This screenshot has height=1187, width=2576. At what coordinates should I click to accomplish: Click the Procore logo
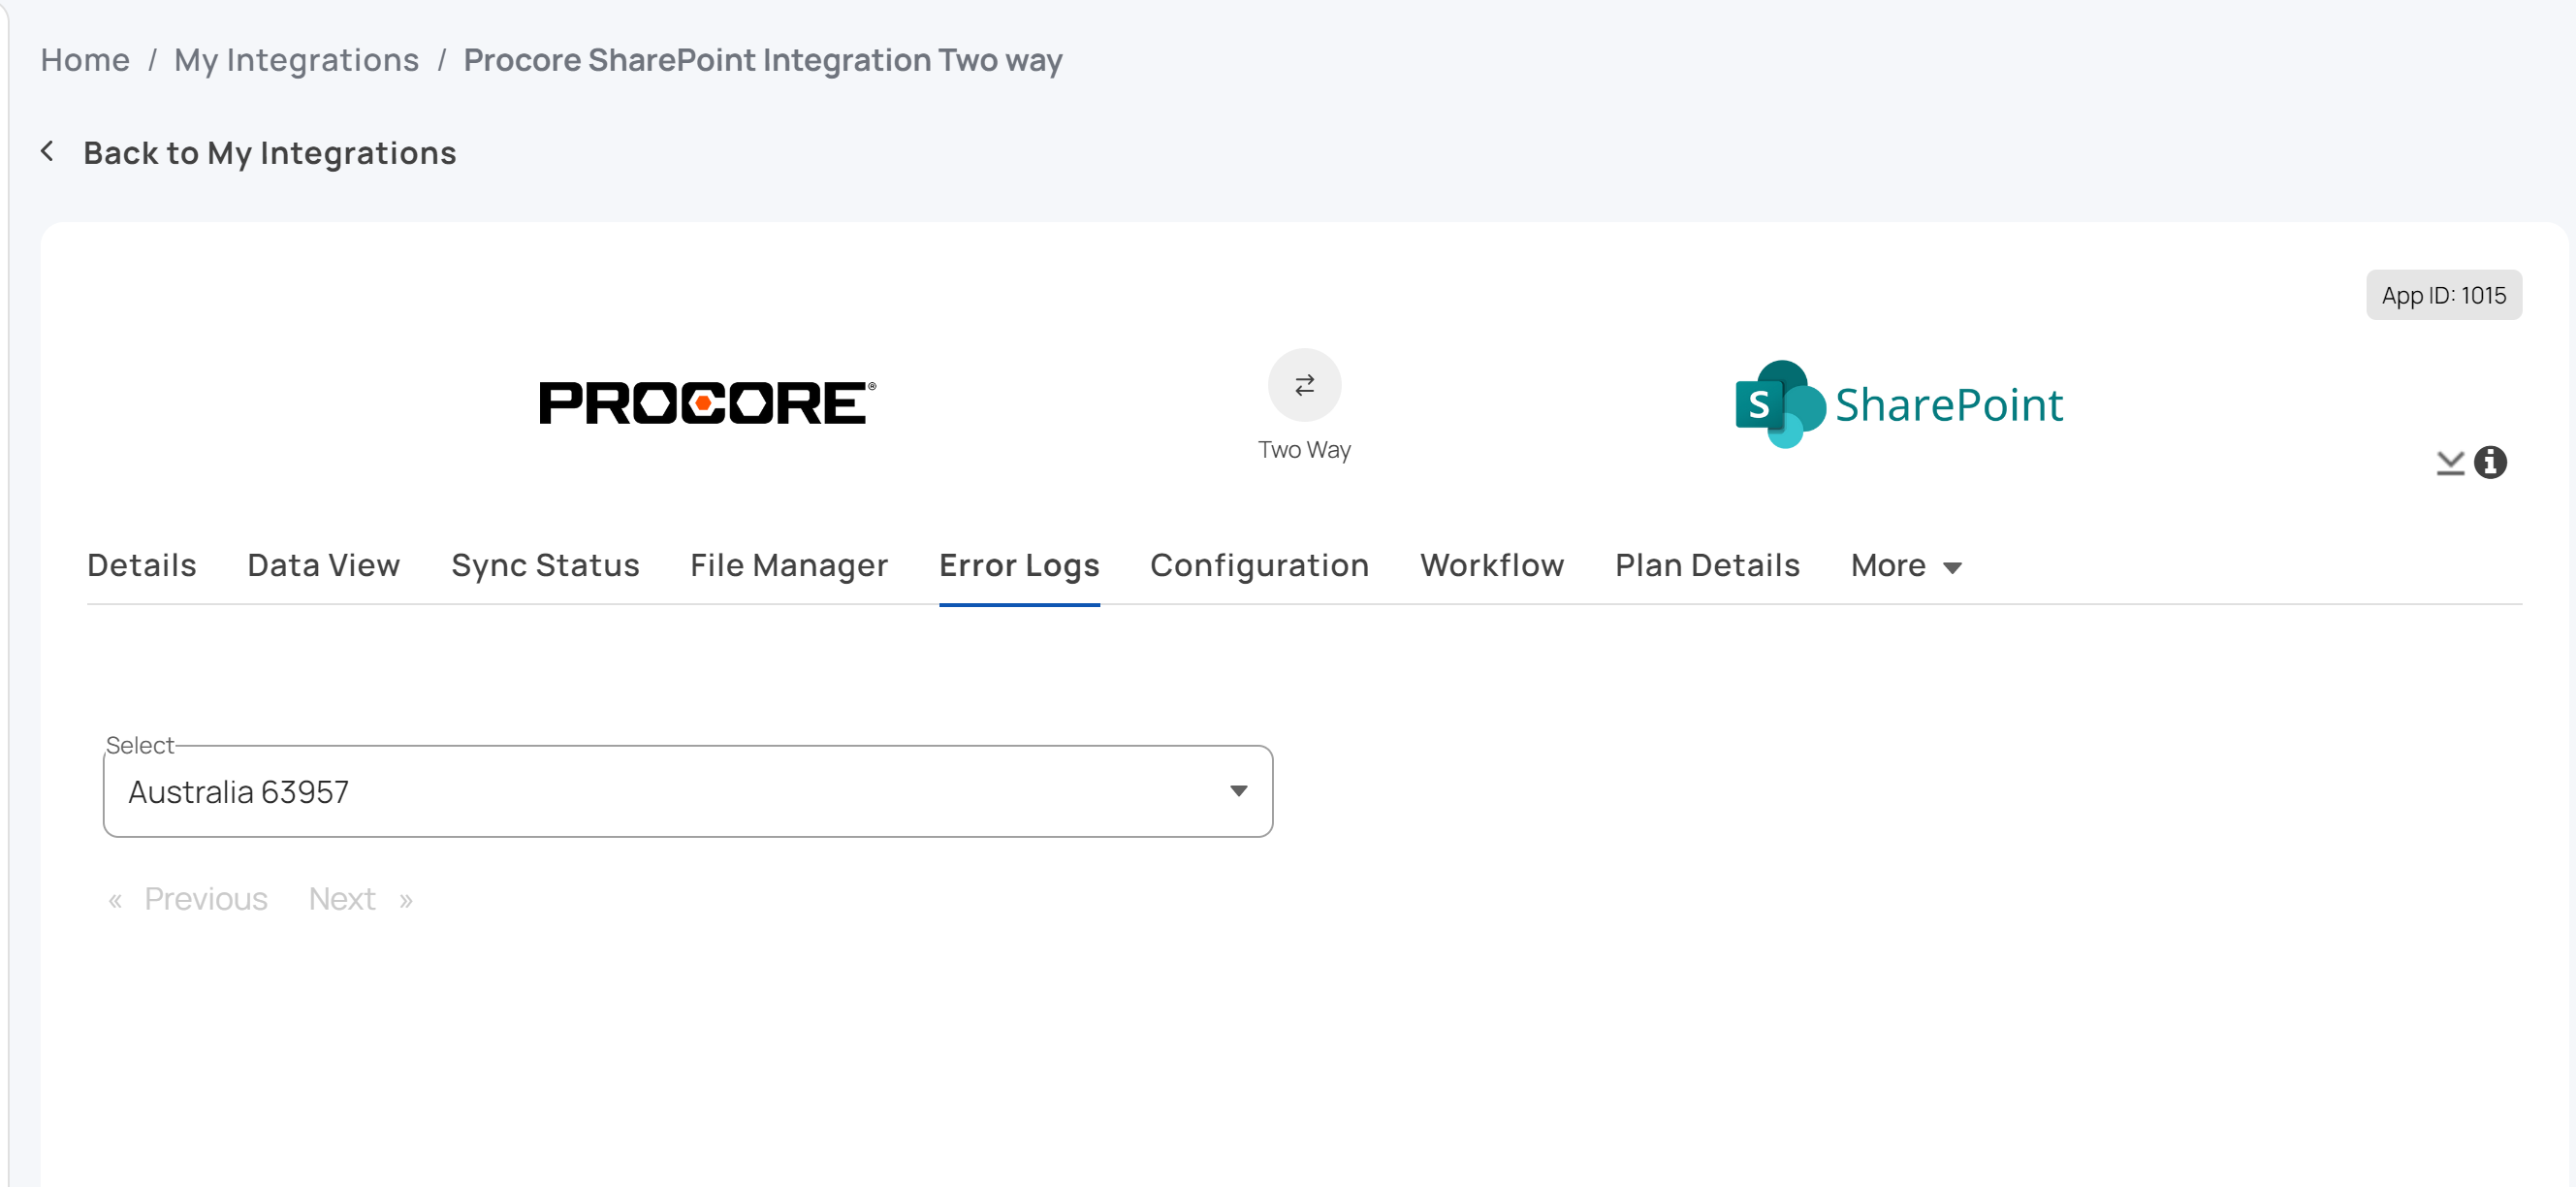coord(707,403)
